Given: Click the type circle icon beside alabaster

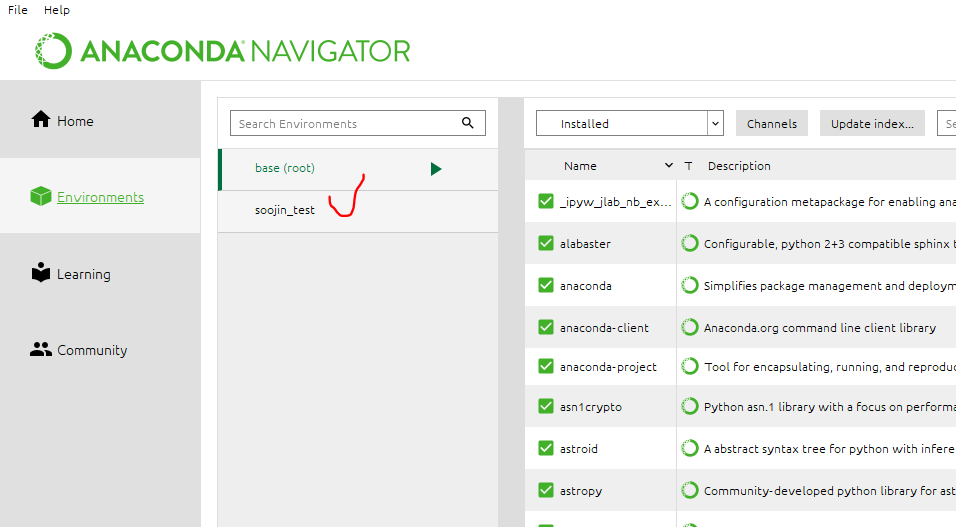Looking at the screenshot, I should 690,243.
